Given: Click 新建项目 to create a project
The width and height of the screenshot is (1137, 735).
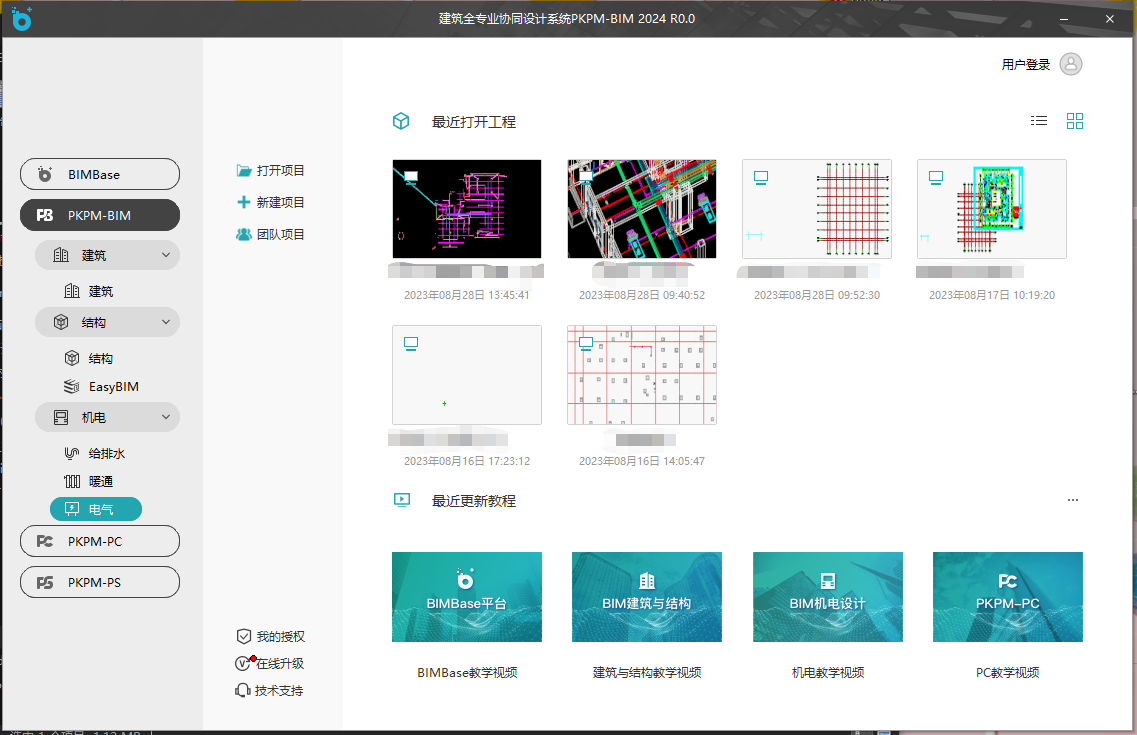Looking at the screenshot, I should click(270, 202).
